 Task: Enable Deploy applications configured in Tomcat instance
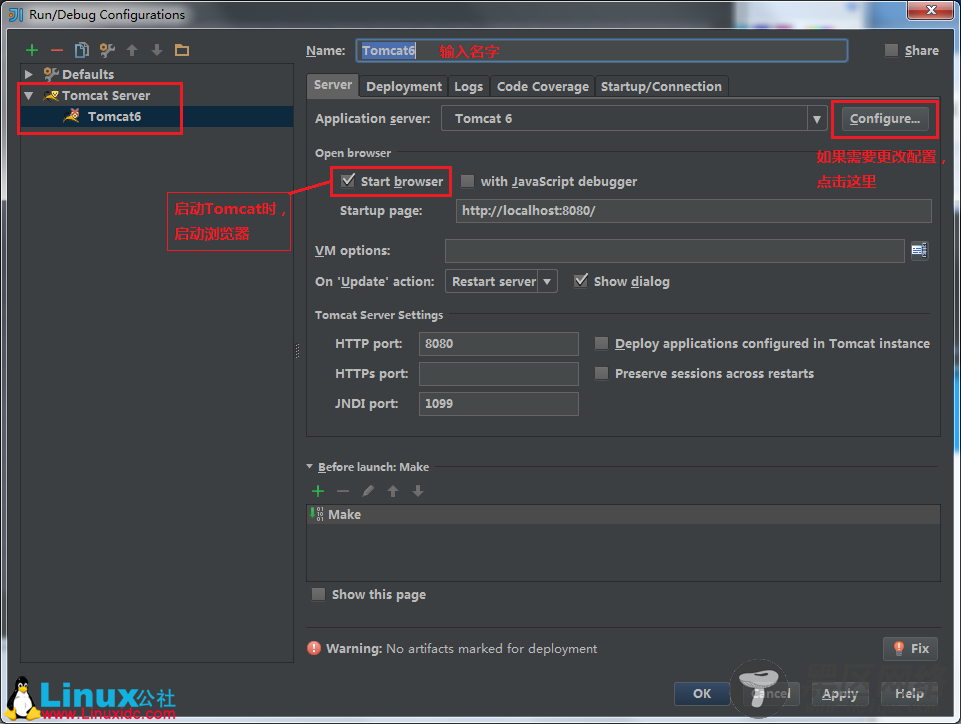602,343
